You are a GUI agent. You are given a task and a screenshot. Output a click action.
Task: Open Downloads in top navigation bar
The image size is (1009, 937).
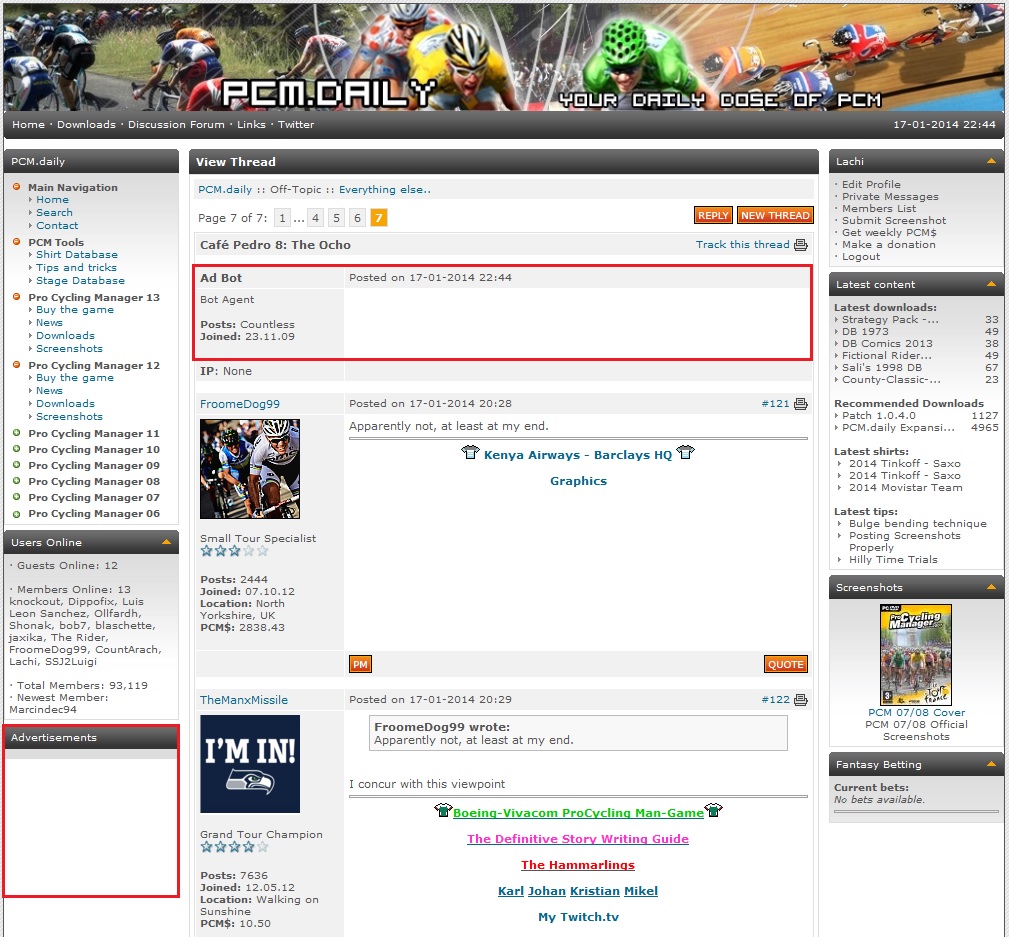pyautogui.click(x=86, y=125)
